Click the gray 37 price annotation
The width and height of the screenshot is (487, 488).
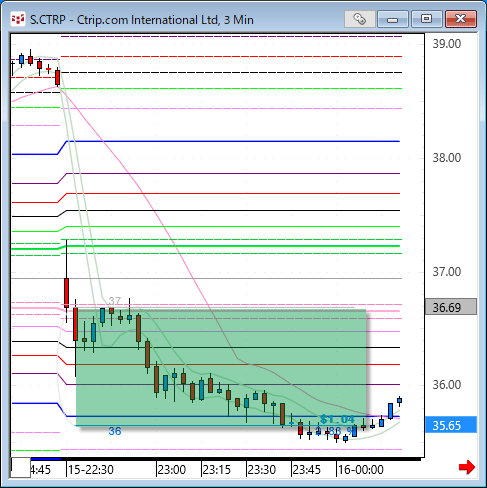tap(114, 301)
